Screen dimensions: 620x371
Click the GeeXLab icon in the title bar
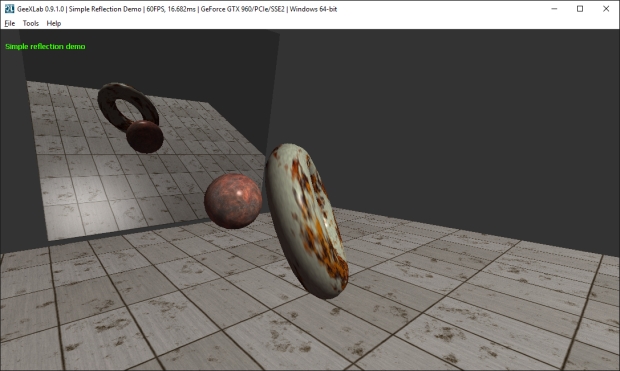tap(9, 9)
